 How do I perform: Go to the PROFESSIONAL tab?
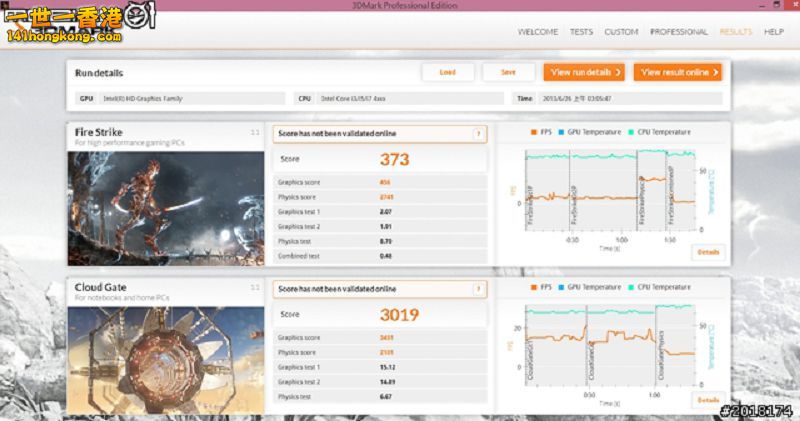click(x=679, y=32)
